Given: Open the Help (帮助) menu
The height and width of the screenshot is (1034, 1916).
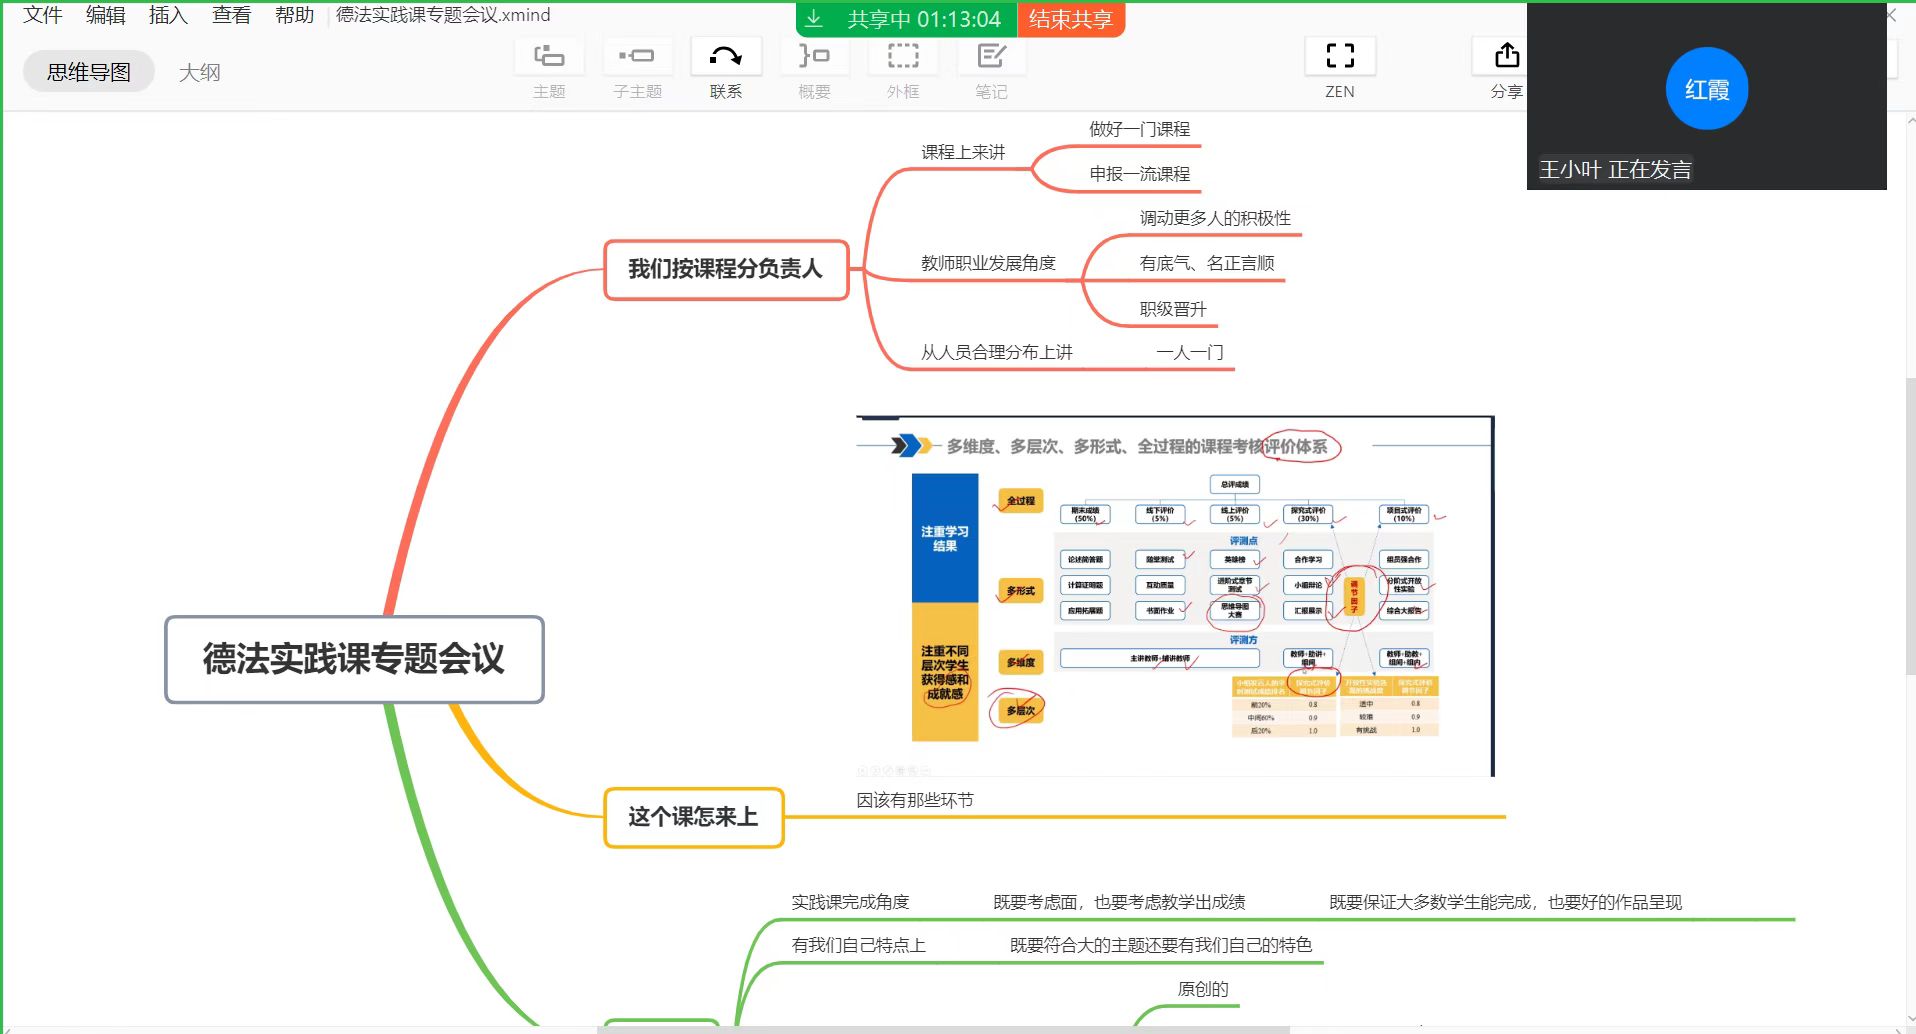Looking at the screenshot, I should click(x=294, y=15).
